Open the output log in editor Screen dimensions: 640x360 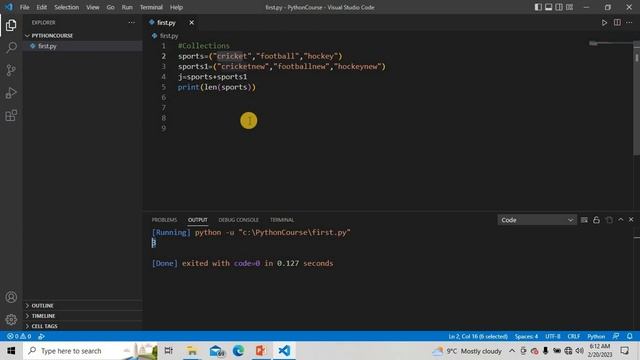click(x=609, y=220)
